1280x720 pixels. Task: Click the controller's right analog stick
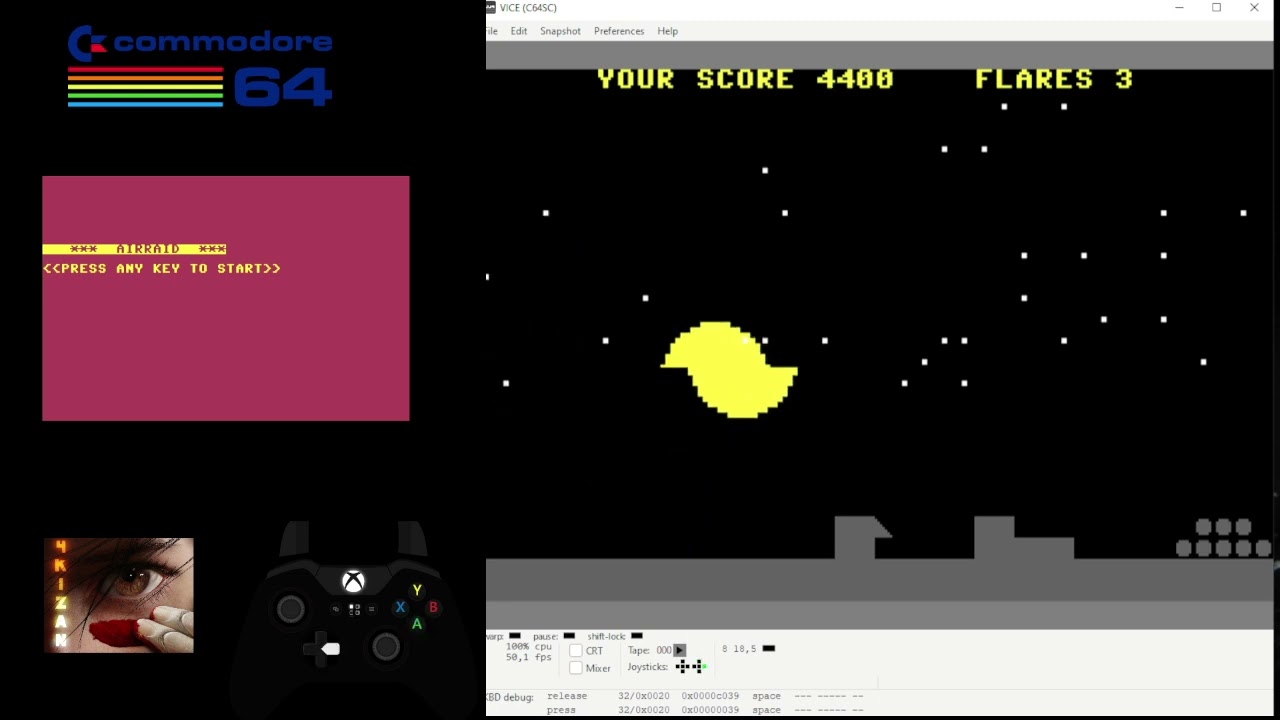(x=386, y=647)
